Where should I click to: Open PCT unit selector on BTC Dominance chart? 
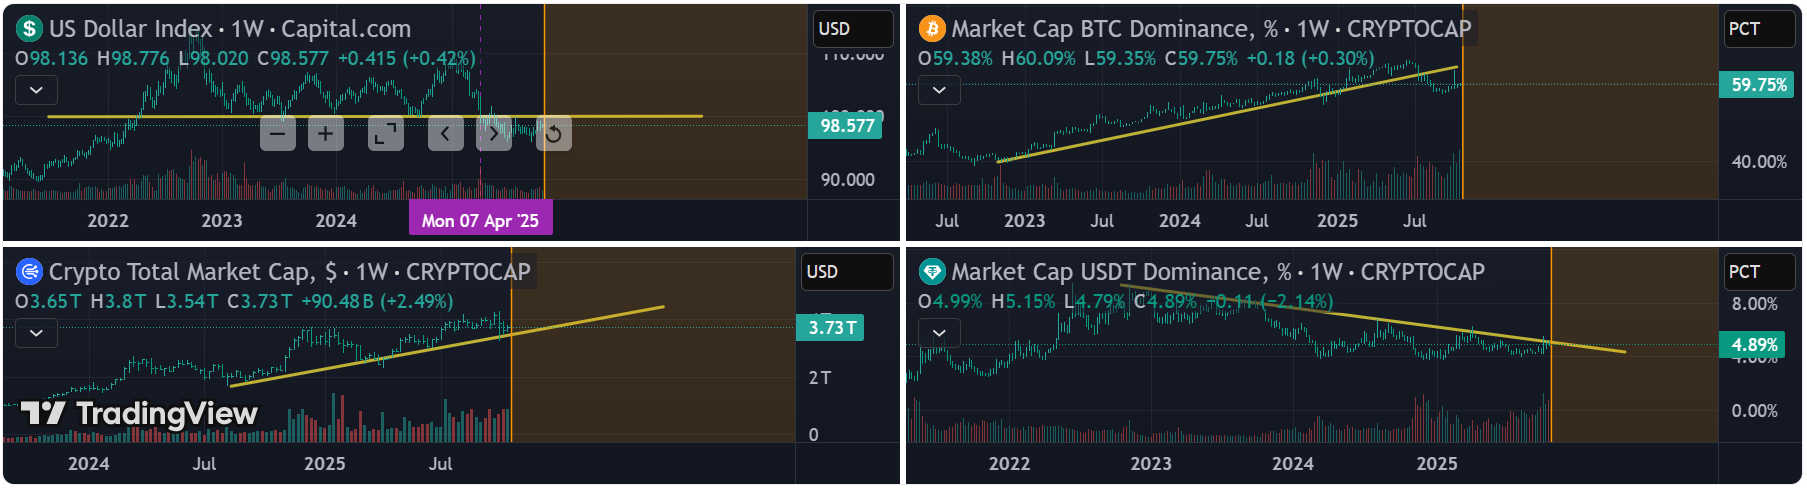pyautogui.click(x=1759, y=29)
